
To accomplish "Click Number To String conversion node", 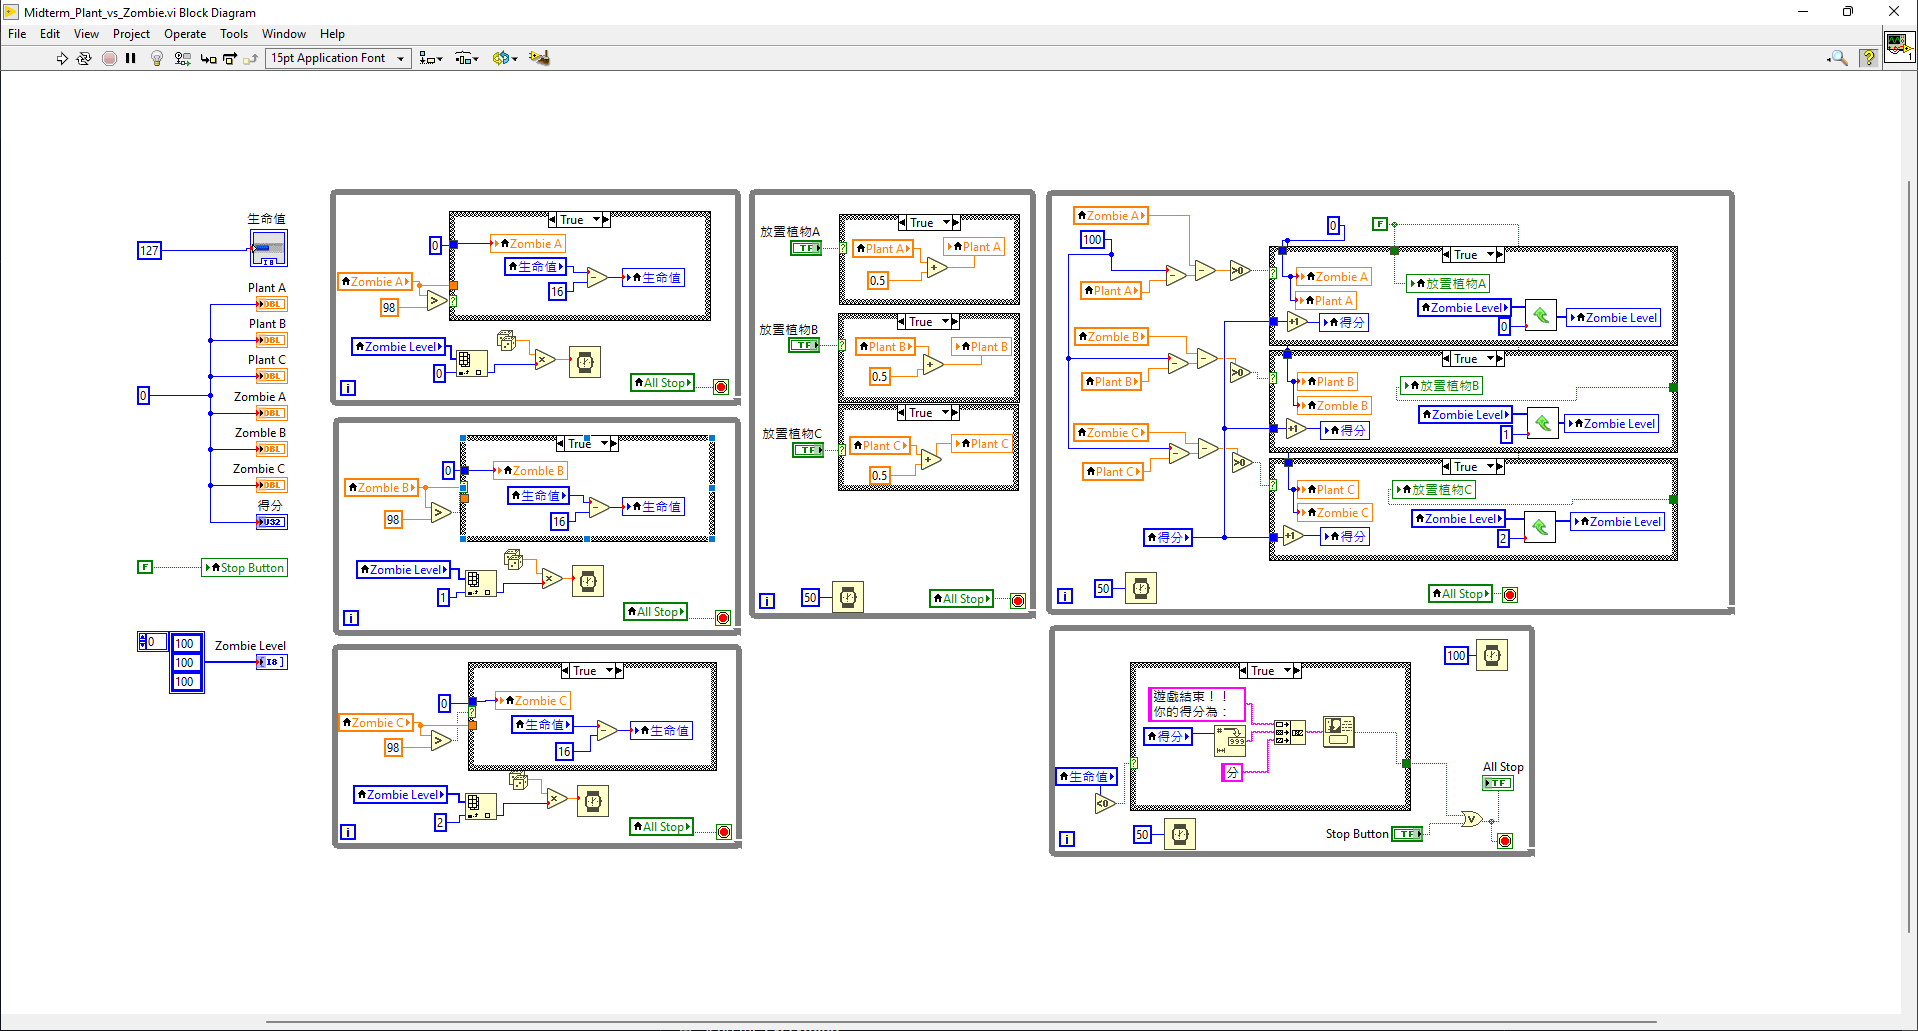I will (1231, 741).
